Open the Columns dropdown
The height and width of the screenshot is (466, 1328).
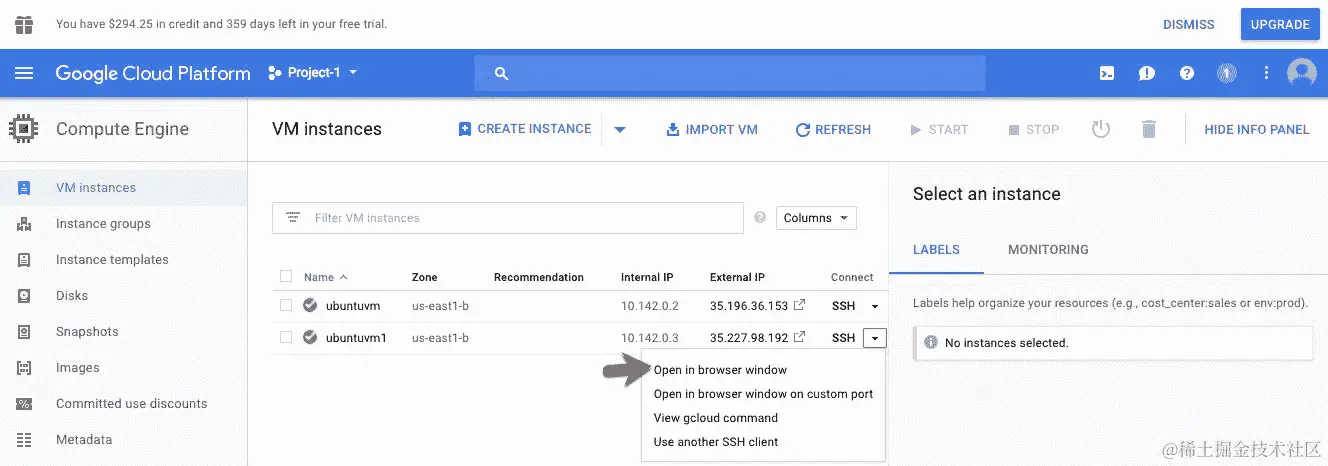coord(816,218)
